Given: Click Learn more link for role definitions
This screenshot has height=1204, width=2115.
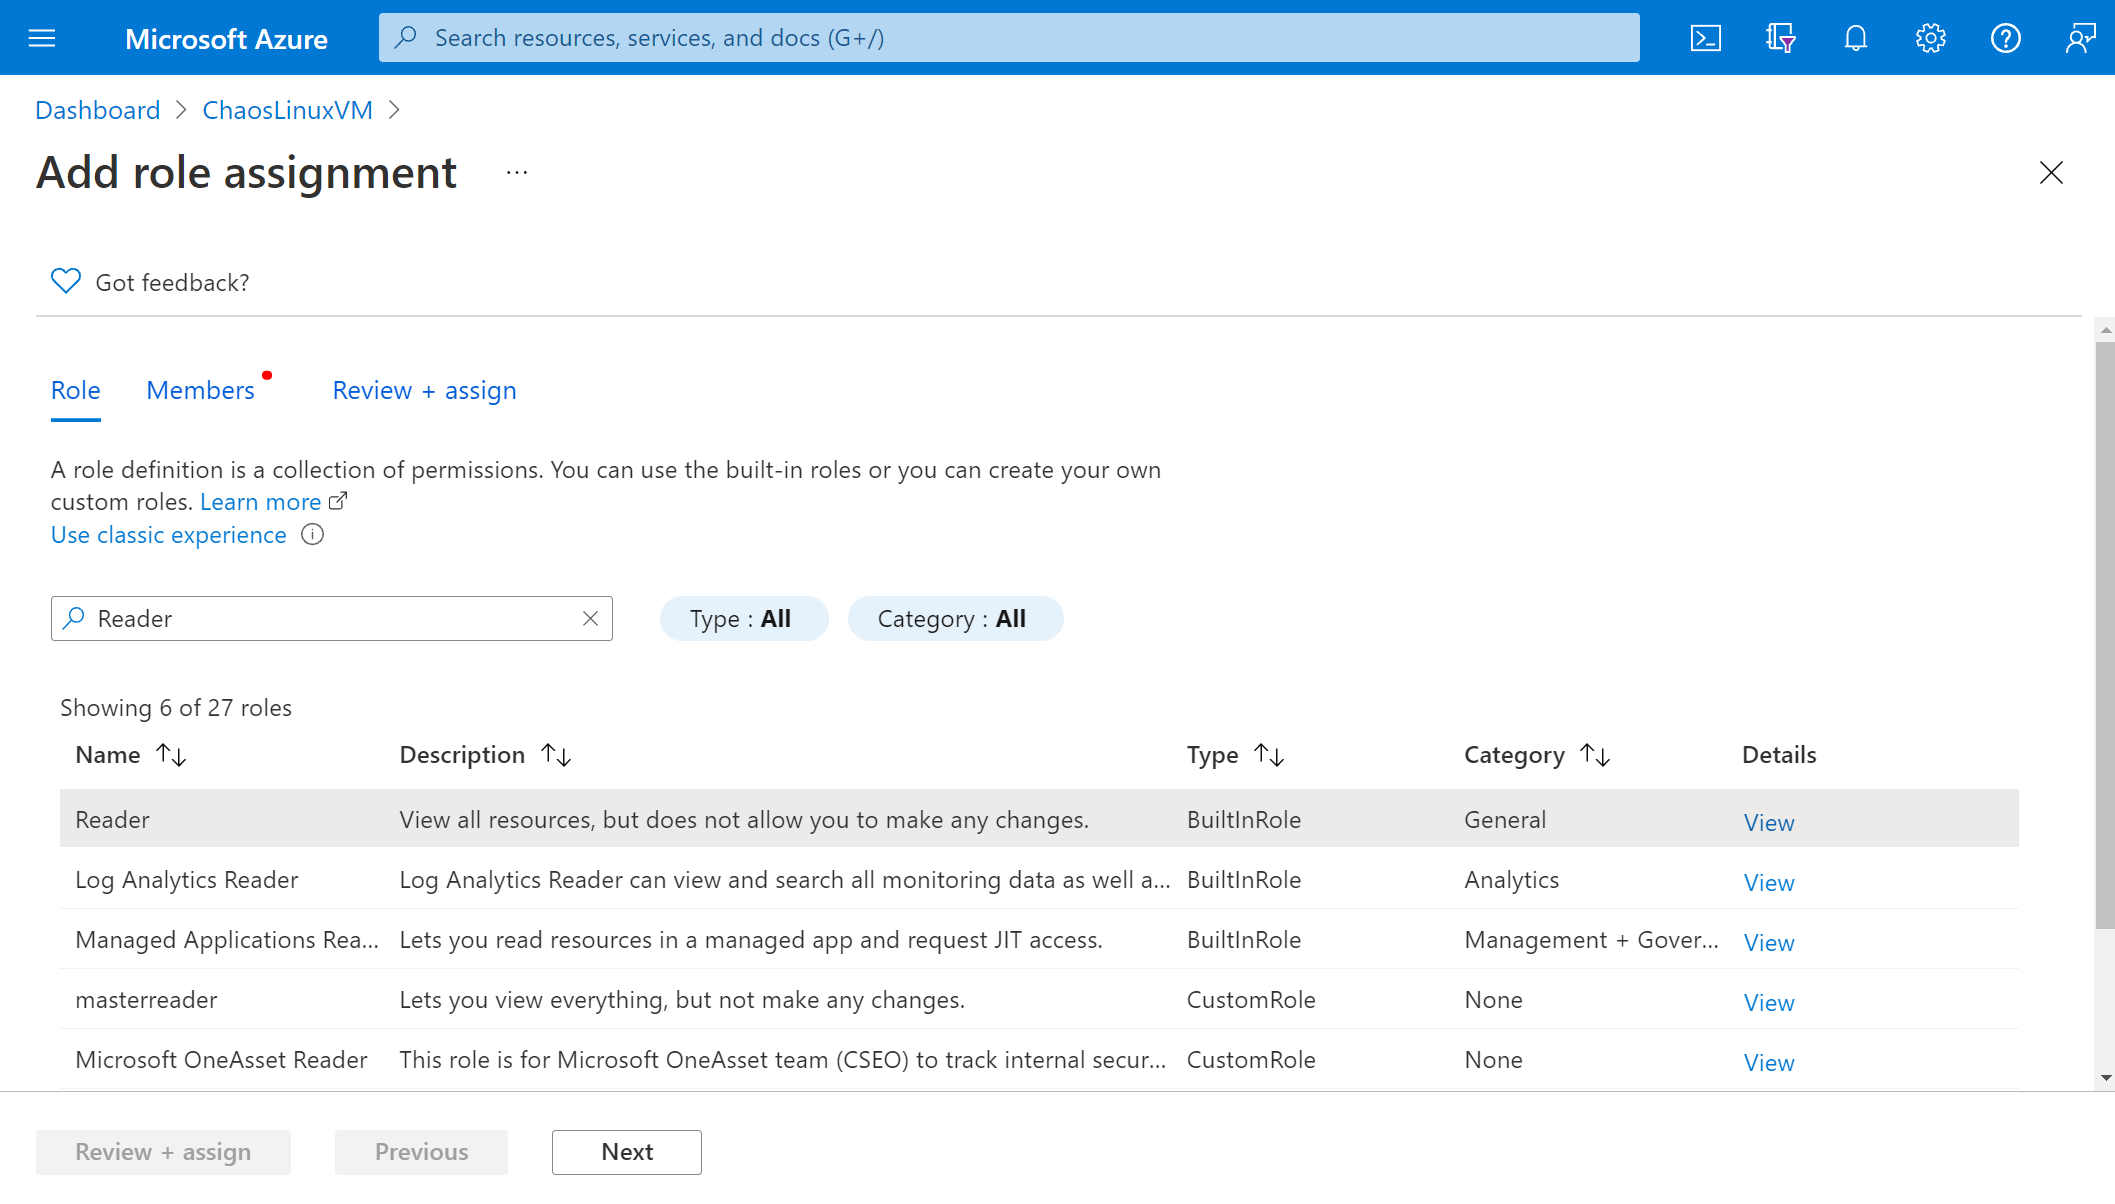Looking at the screenshot, I should 261,501.
